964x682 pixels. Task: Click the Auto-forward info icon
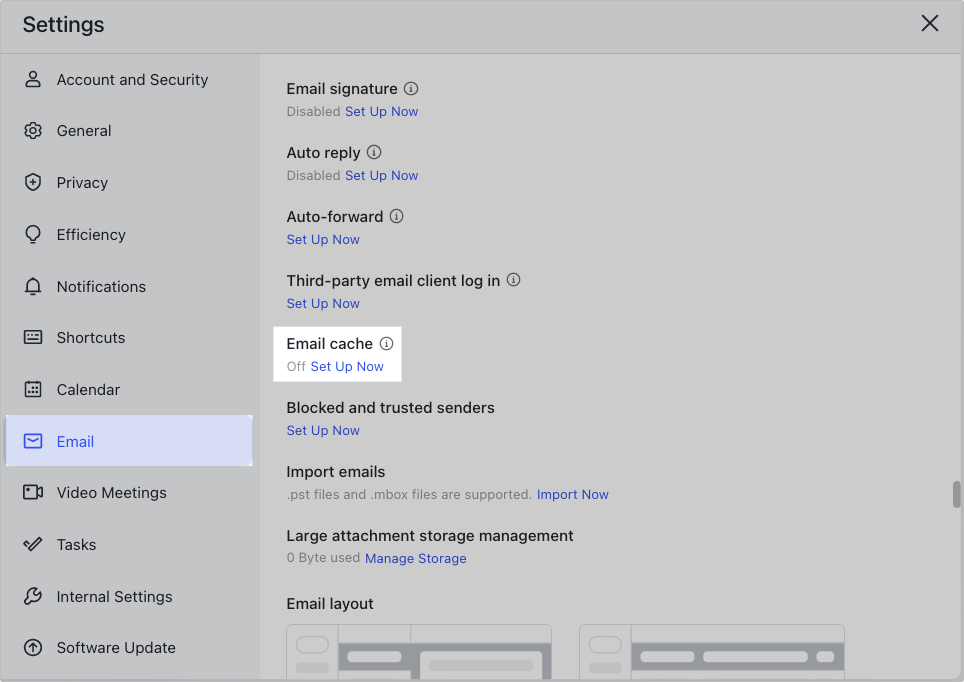pos(397,216)
